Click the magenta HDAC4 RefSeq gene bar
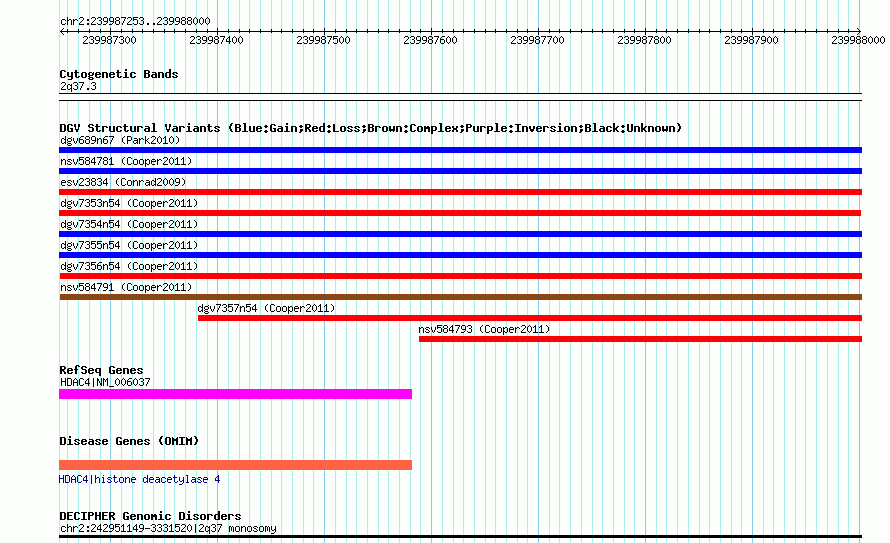The height and width of the screenshot is (543, 890). [236, 394]
